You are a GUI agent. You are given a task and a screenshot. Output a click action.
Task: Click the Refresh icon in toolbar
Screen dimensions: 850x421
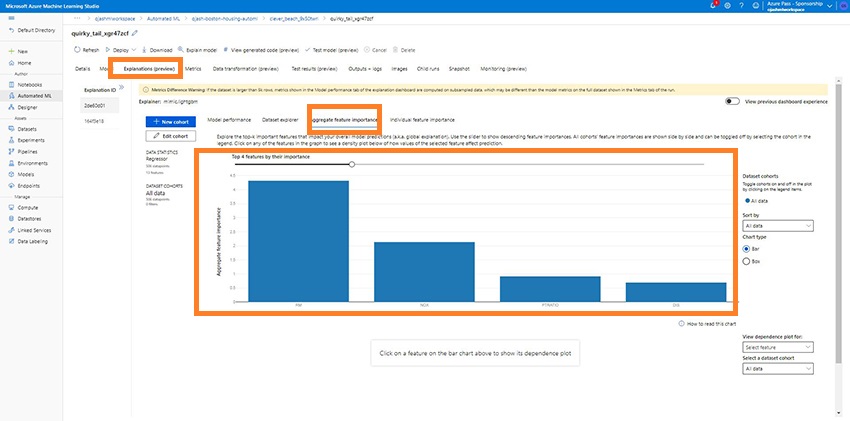tap(77, 50)
